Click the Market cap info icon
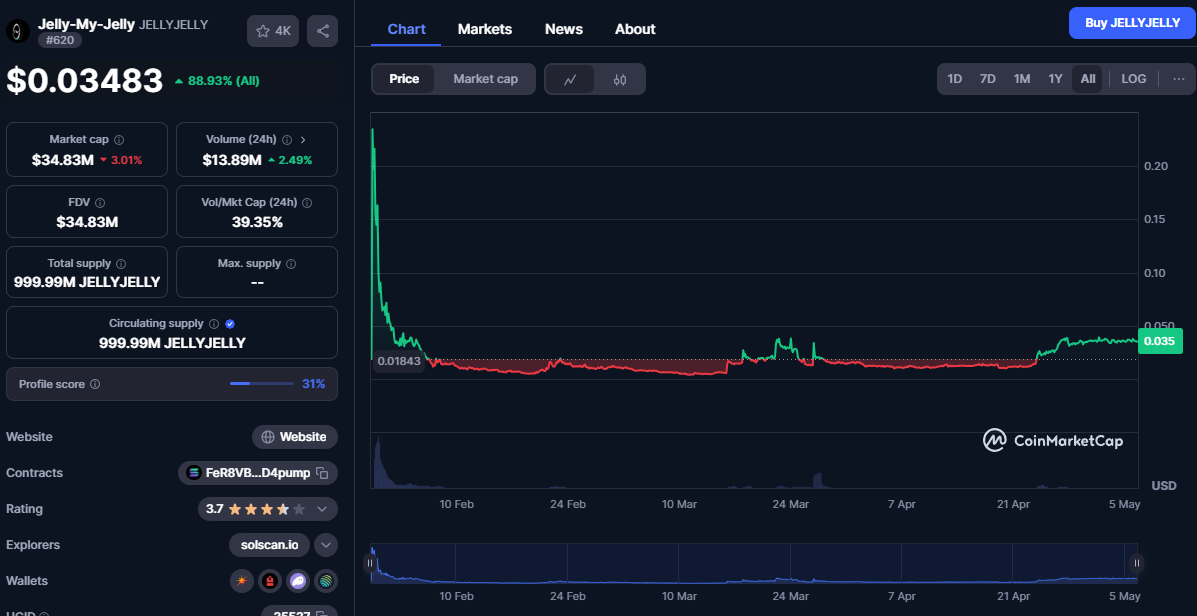 coord(119,140)
